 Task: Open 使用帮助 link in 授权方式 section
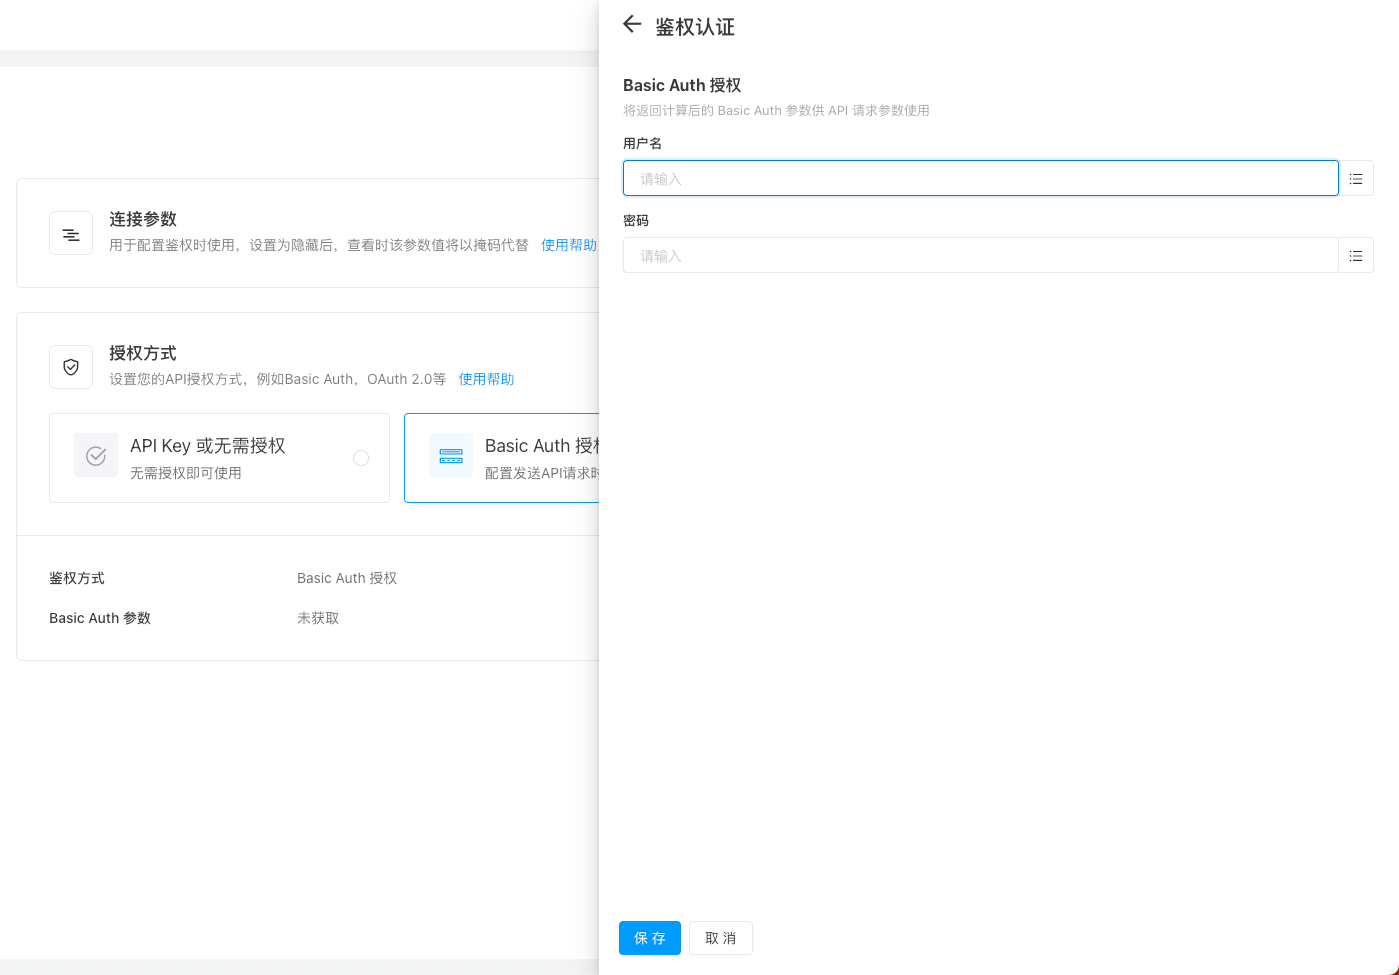pyautogui.click(x=486, y=379)
